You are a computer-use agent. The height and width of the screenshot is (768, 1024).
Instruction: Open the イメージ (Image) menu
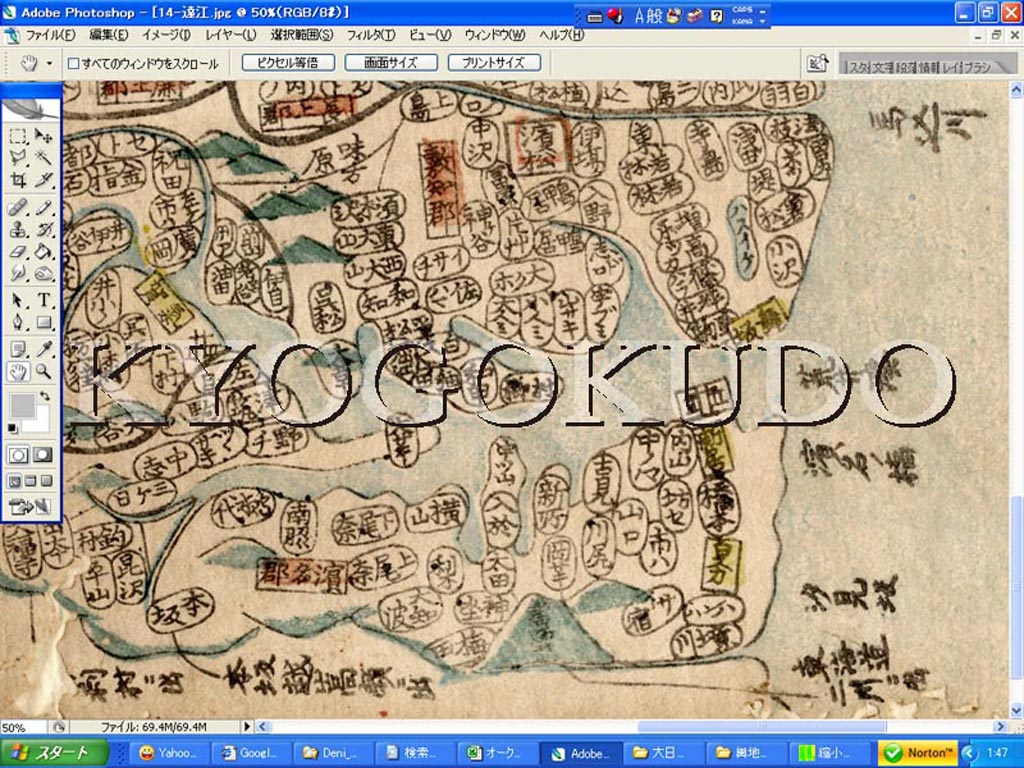[x=167, y=35]
